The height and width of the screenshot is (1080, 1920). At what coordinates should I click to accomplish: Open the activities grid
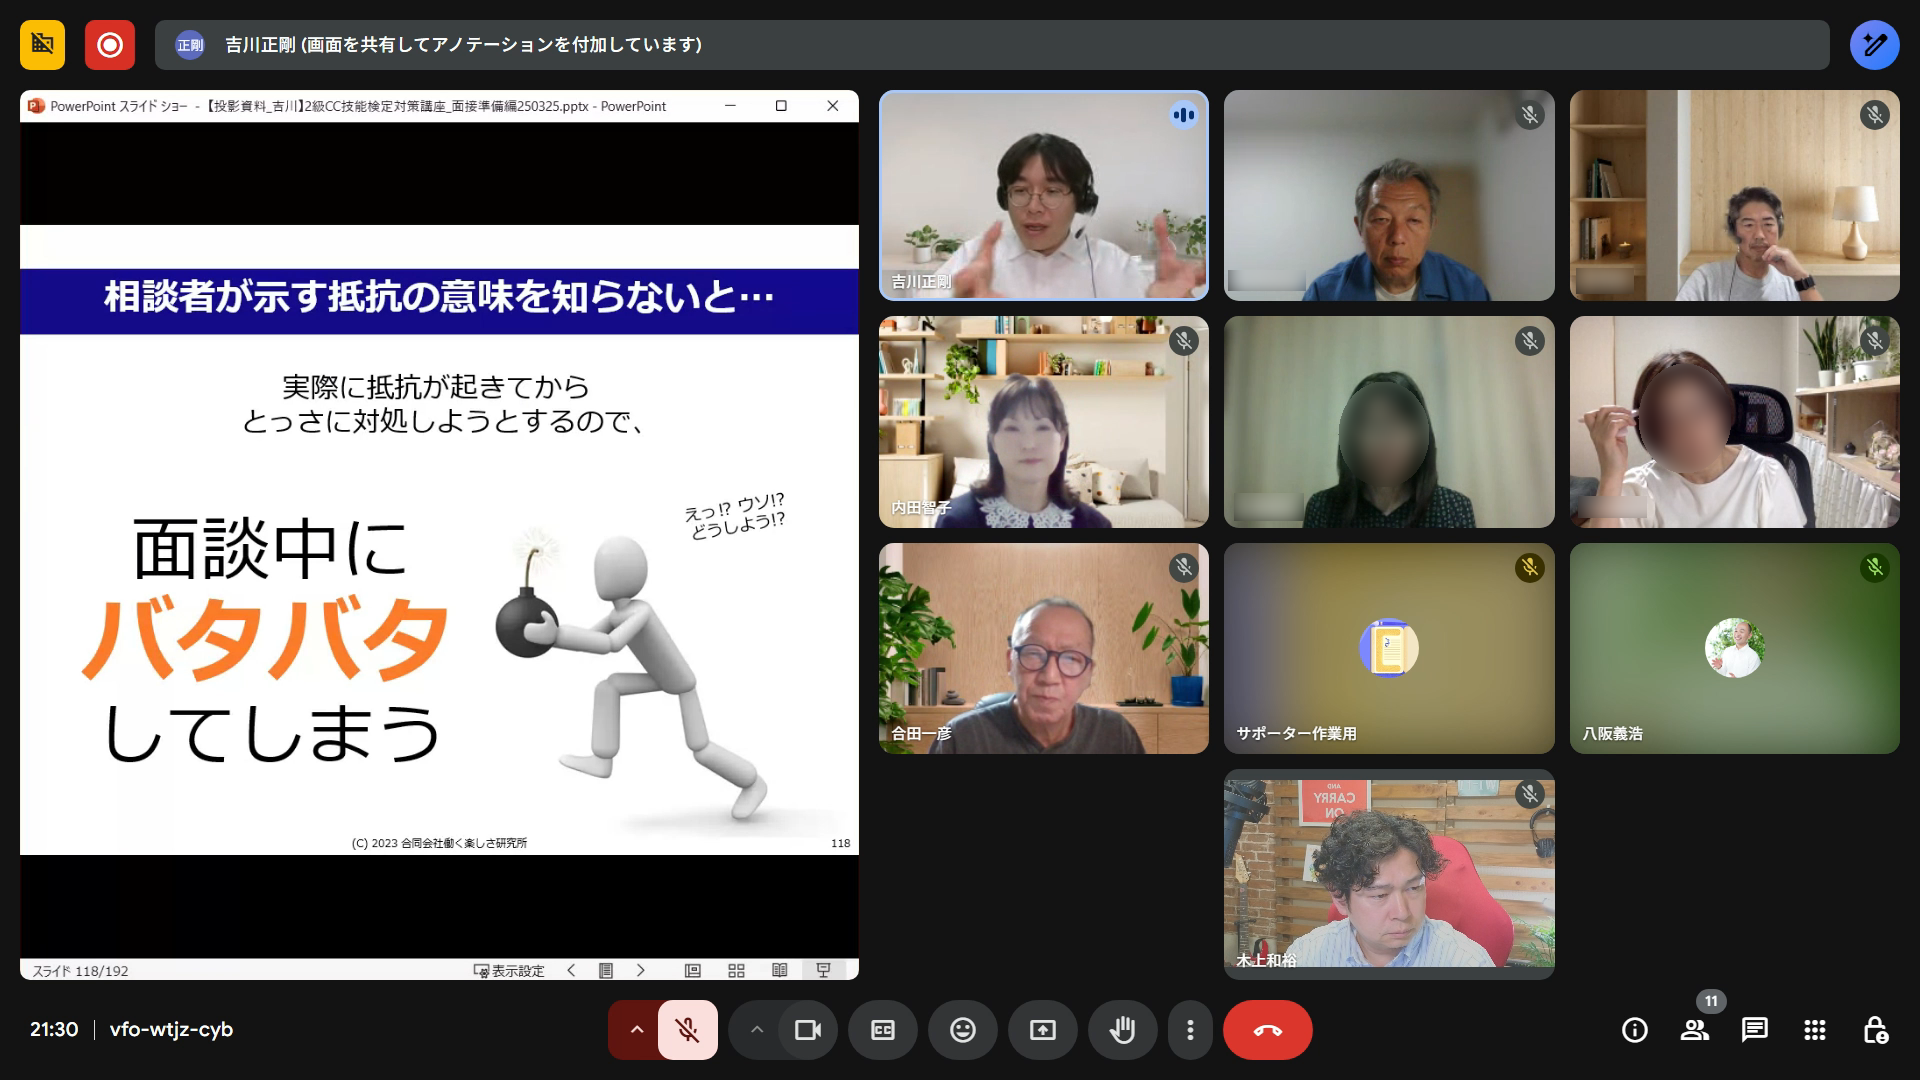point(1814,1030)
